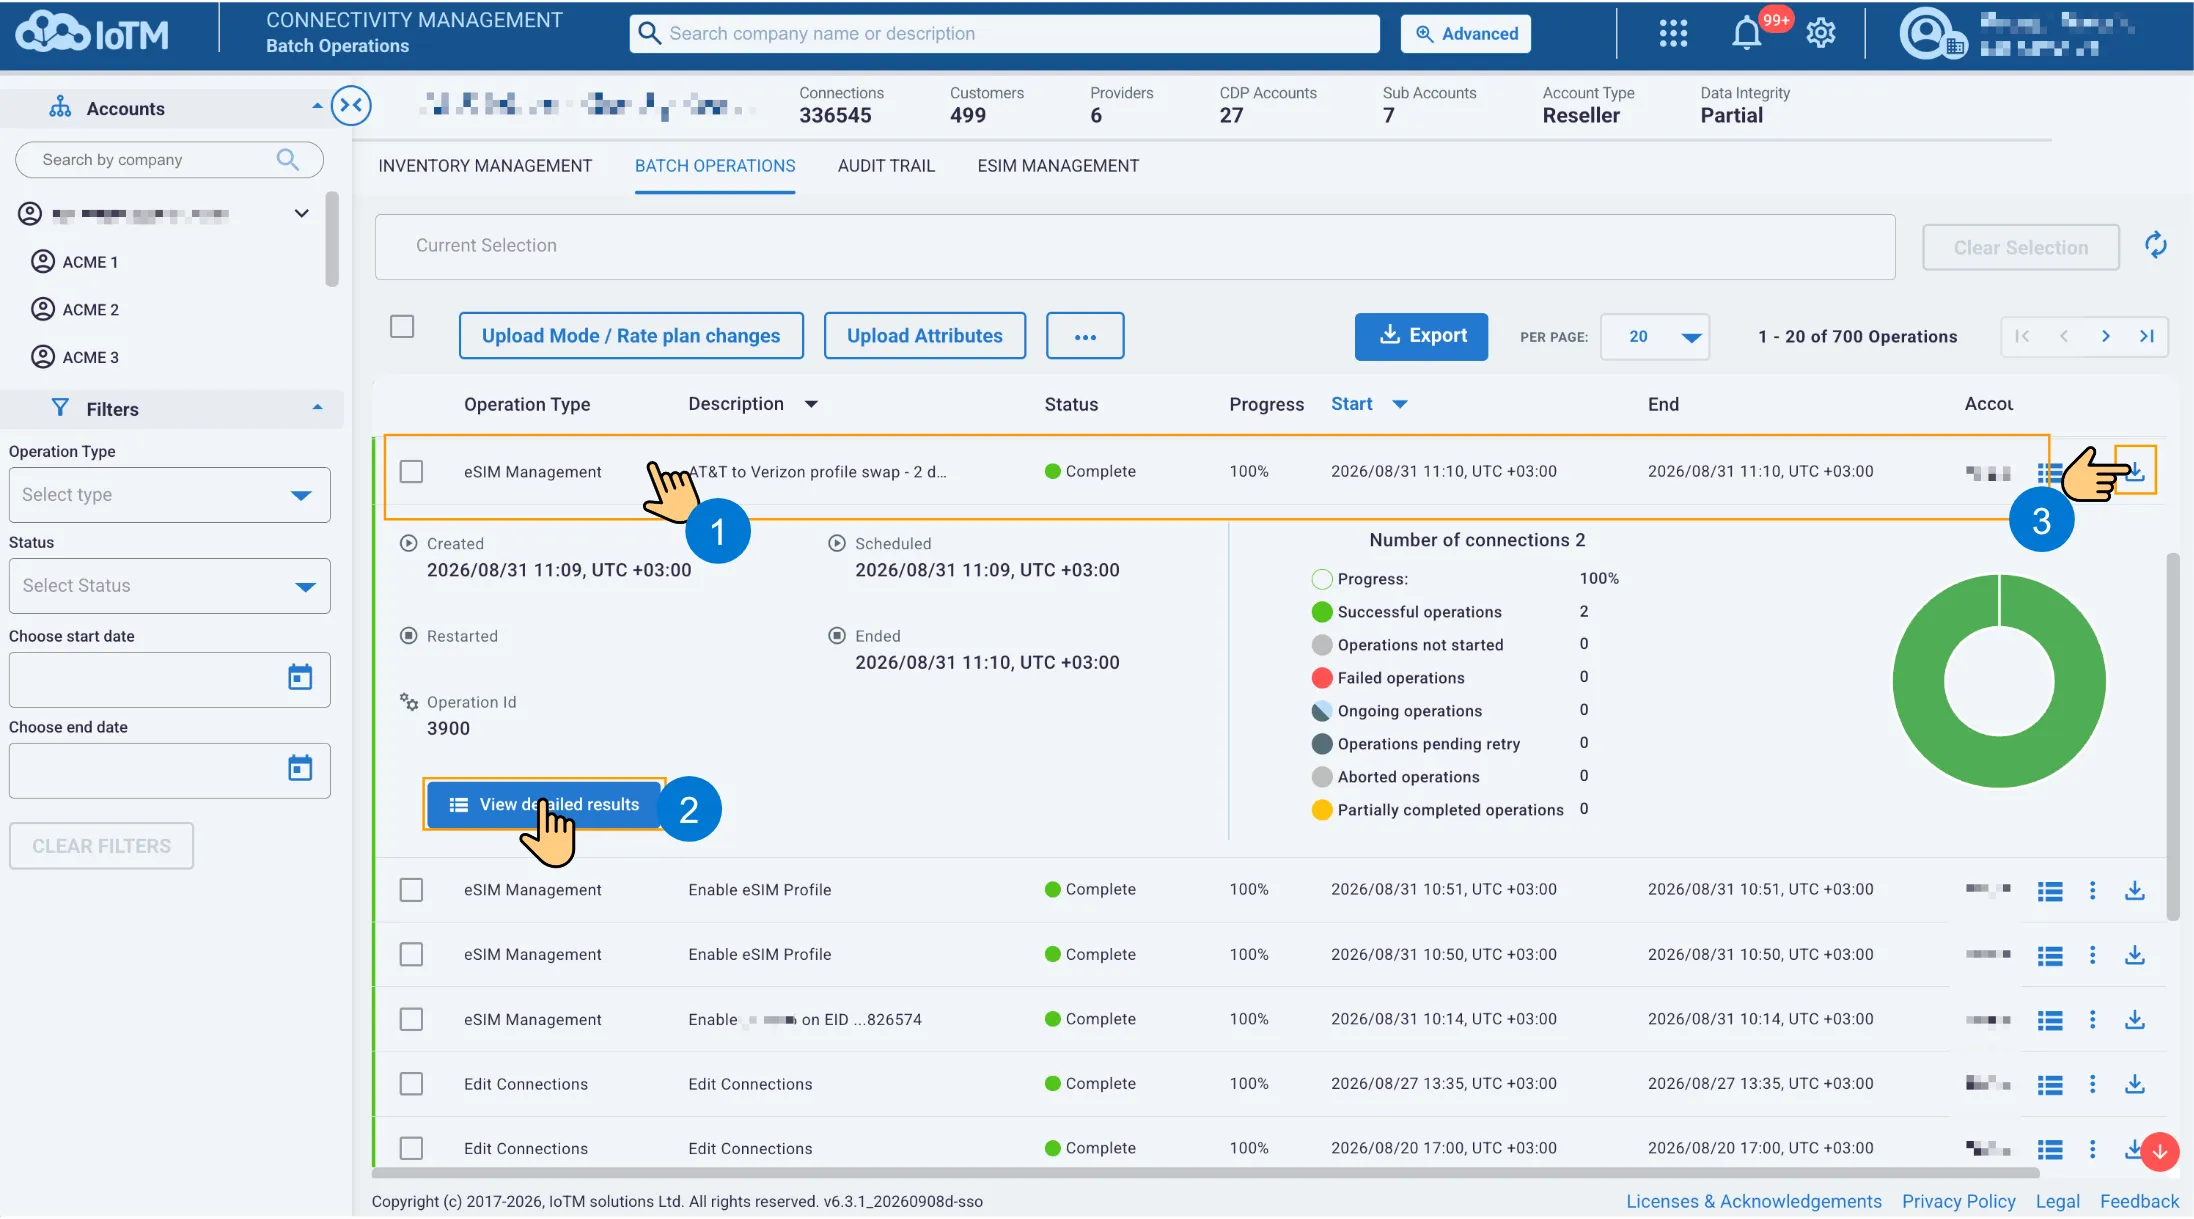Click the IoTM logo

tap(92, 33)
